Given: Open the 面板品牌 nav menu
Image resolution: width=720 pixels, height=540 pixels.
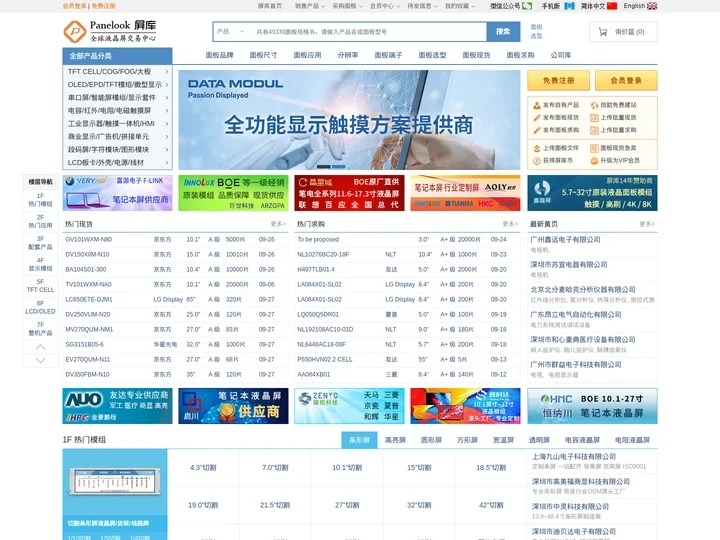Looking at the screenshot, I should tap(219, 55).
